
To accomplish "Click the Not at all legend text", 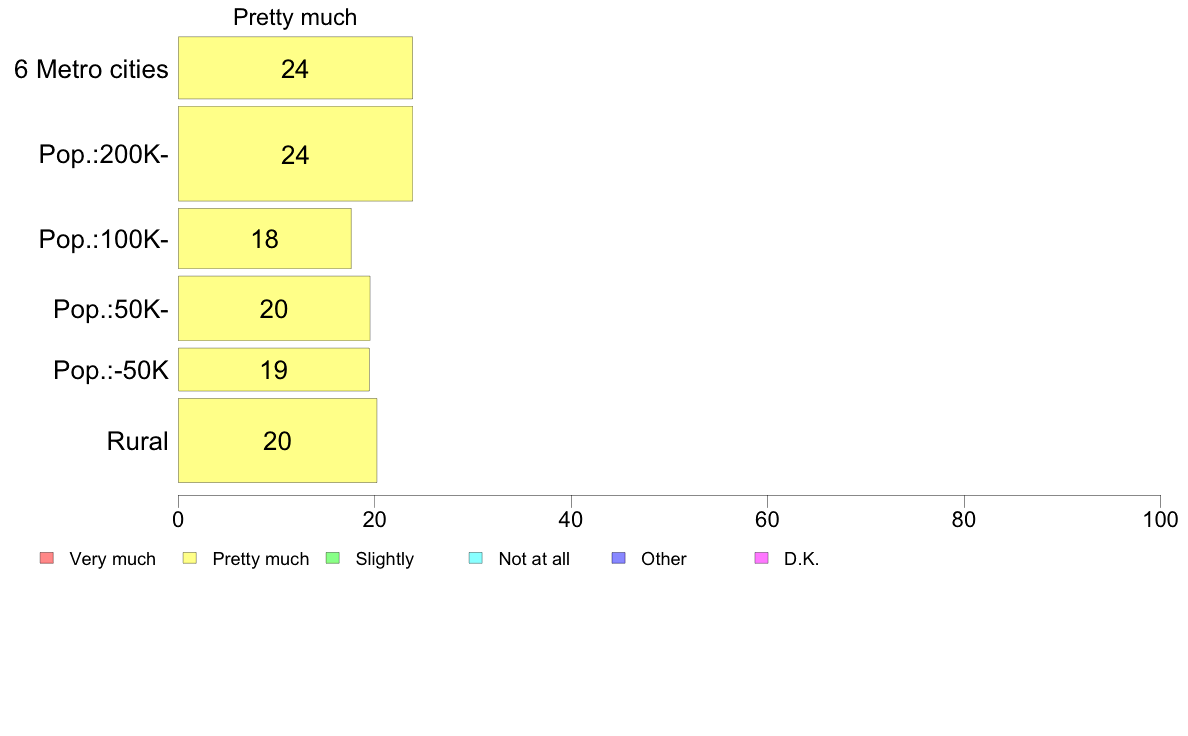I will 533,559.
